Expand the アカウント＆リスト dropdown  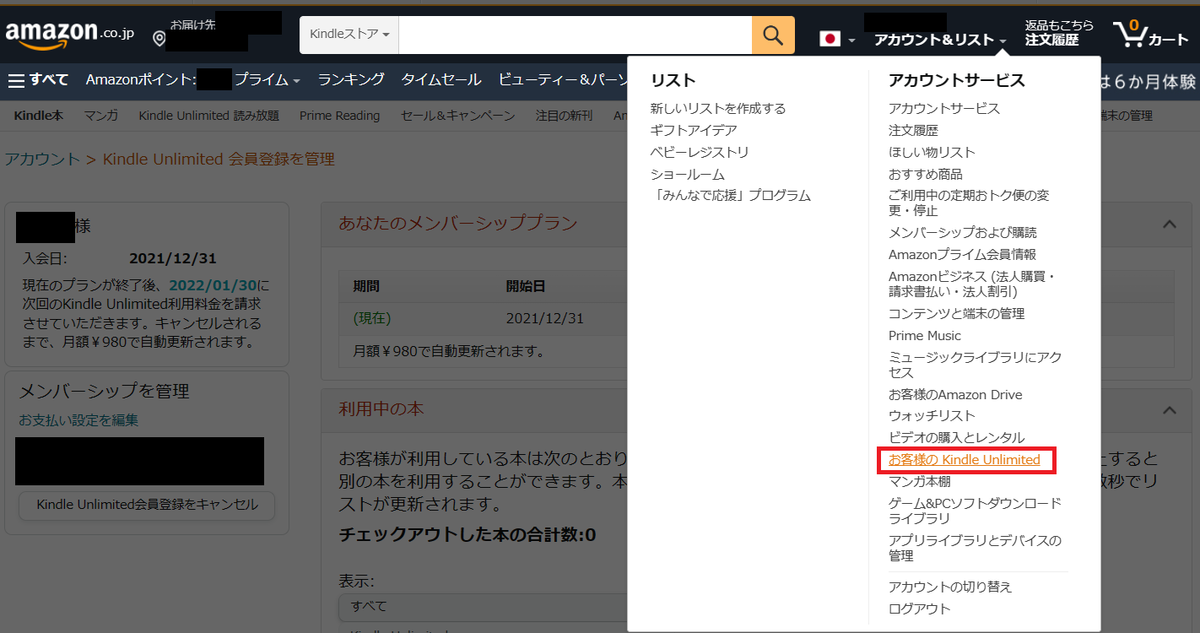tap(940, 40)
